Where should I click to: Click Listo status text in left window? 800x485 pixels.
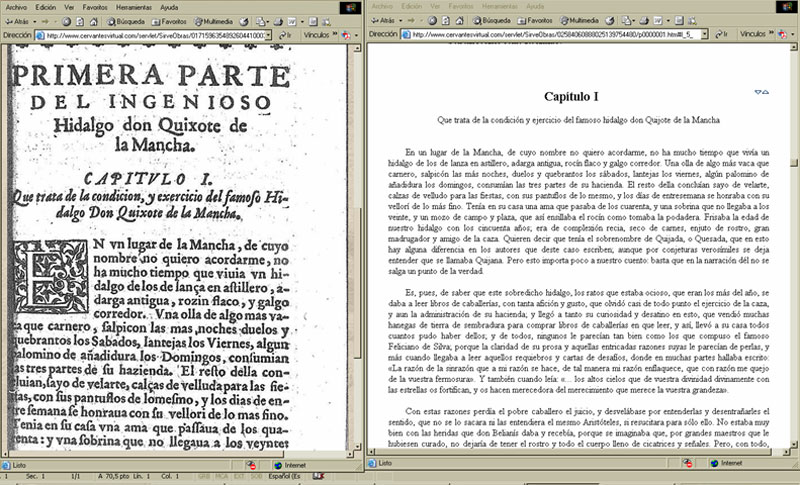pyautogui.click(x=19, y=466)
